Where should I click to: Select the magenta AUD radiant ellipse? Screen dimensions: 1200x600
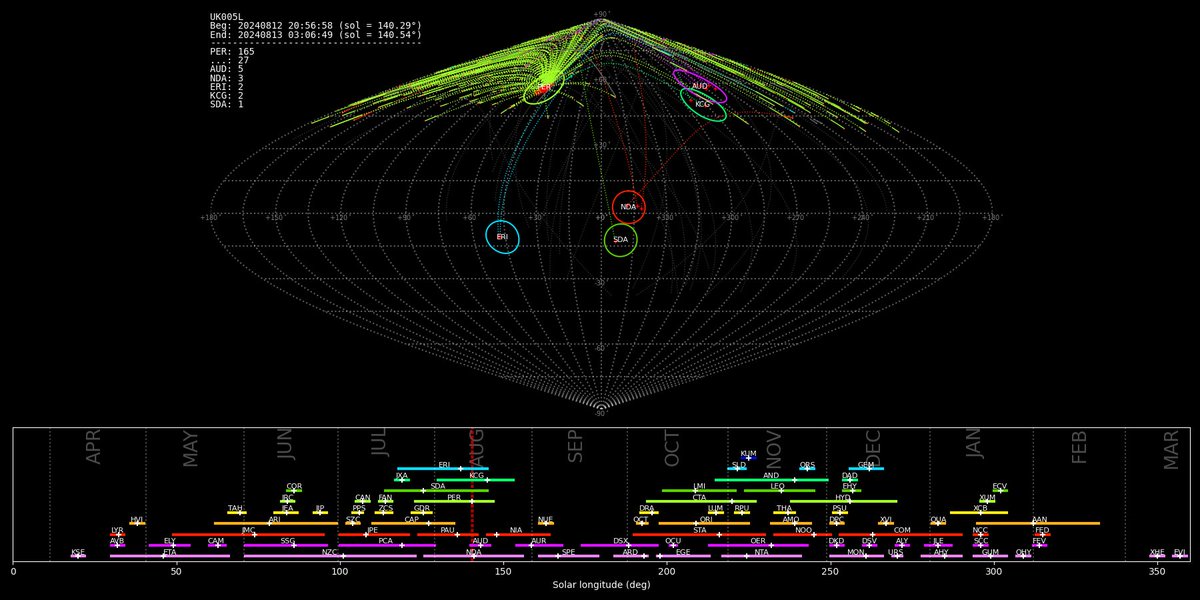click(700, 86)
